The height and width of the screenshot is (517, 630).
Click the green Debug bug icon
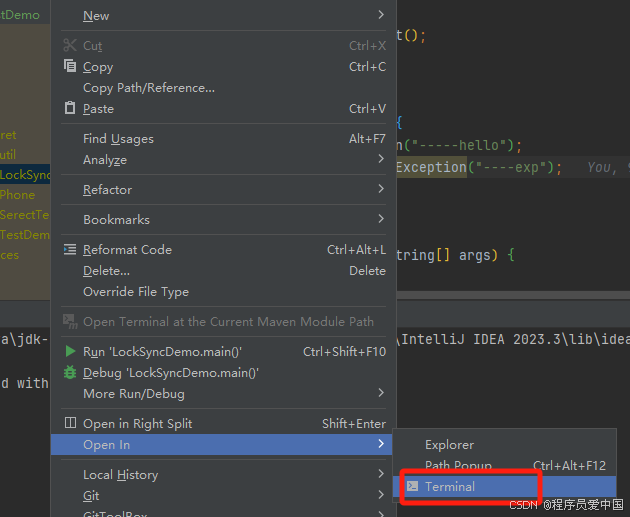tap(70, 372)
